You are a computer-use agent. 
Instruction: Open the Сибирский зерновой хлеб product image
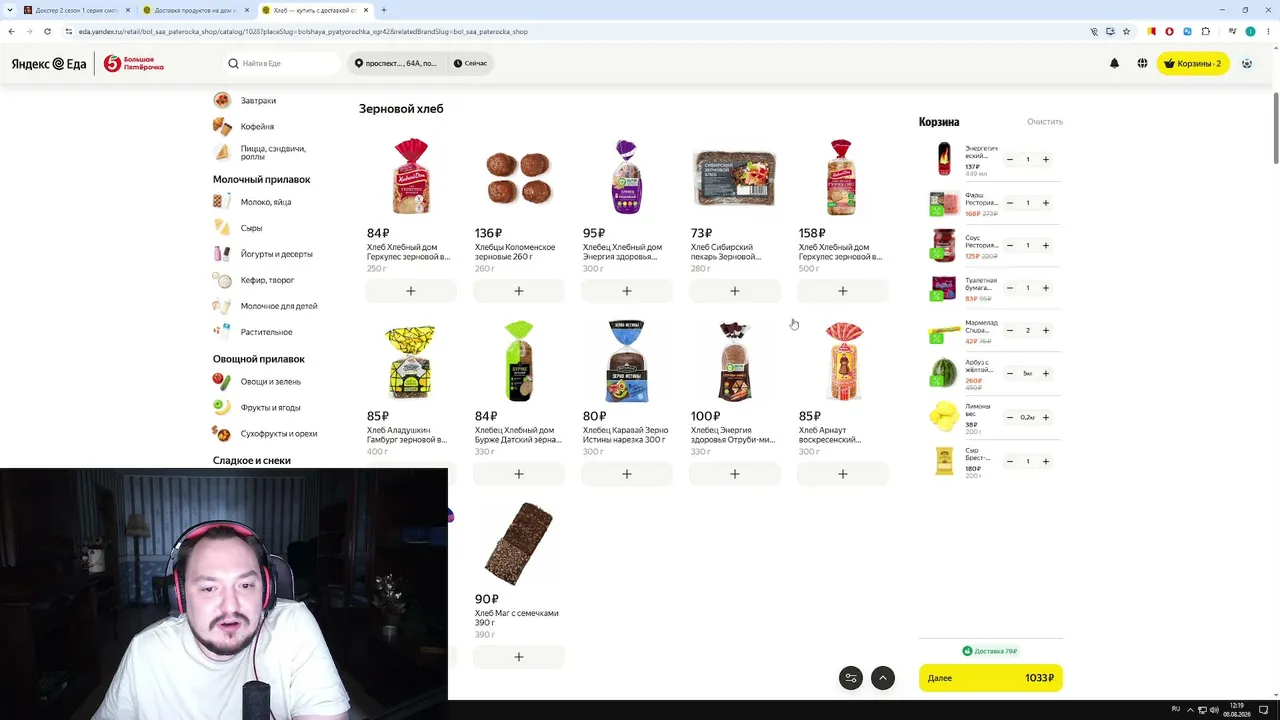[x=735, y=178]
